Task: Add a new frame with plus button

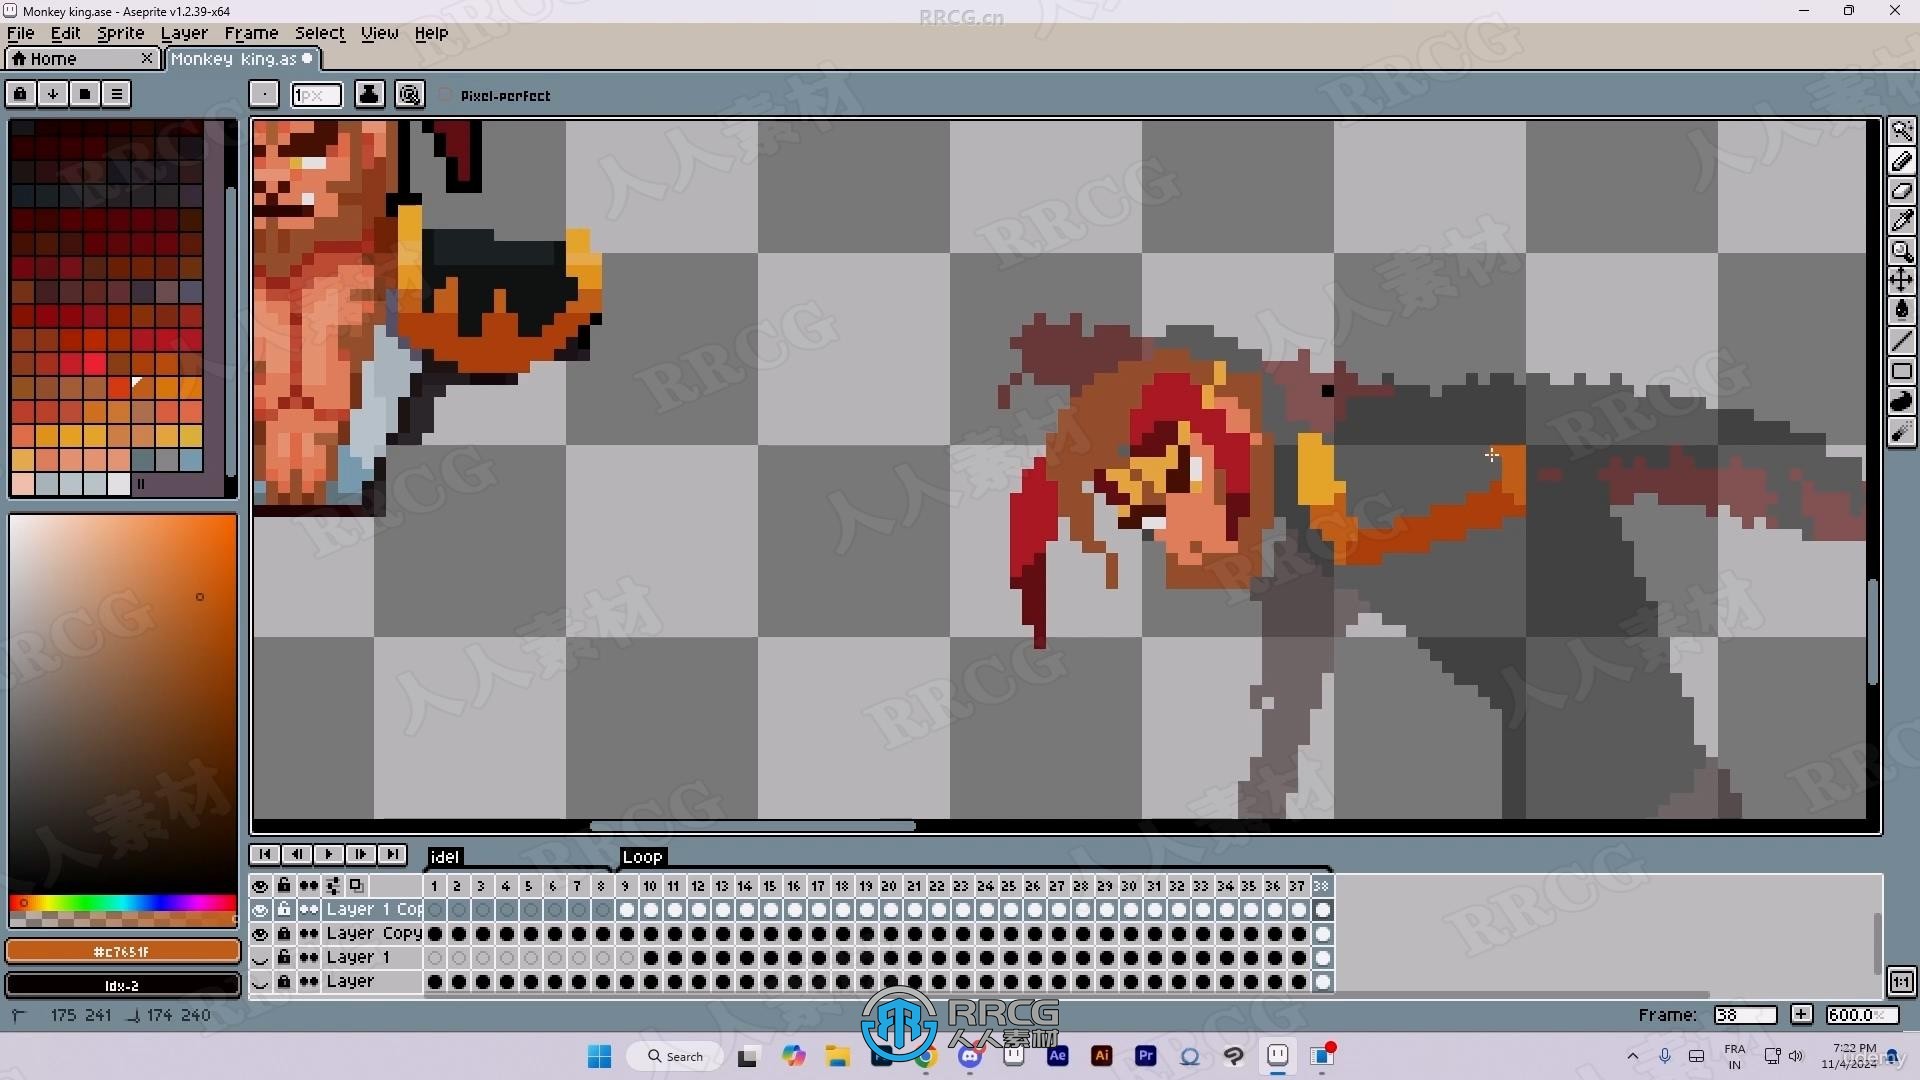Action: click(x=1801, y=1015)
